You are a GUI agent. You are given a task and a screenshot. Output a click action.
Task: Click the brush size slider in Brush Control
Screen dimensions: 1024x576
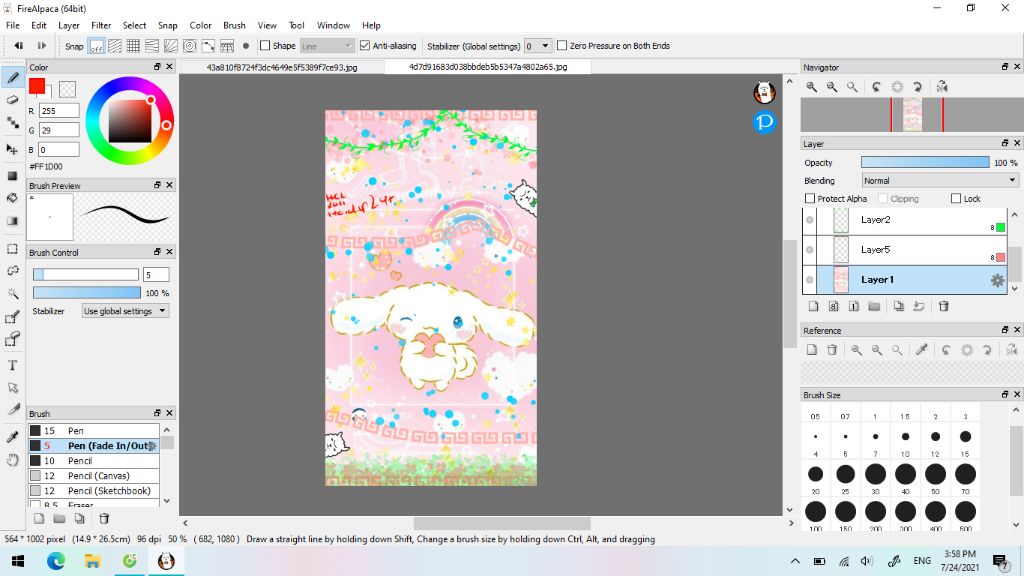(86, 275)
